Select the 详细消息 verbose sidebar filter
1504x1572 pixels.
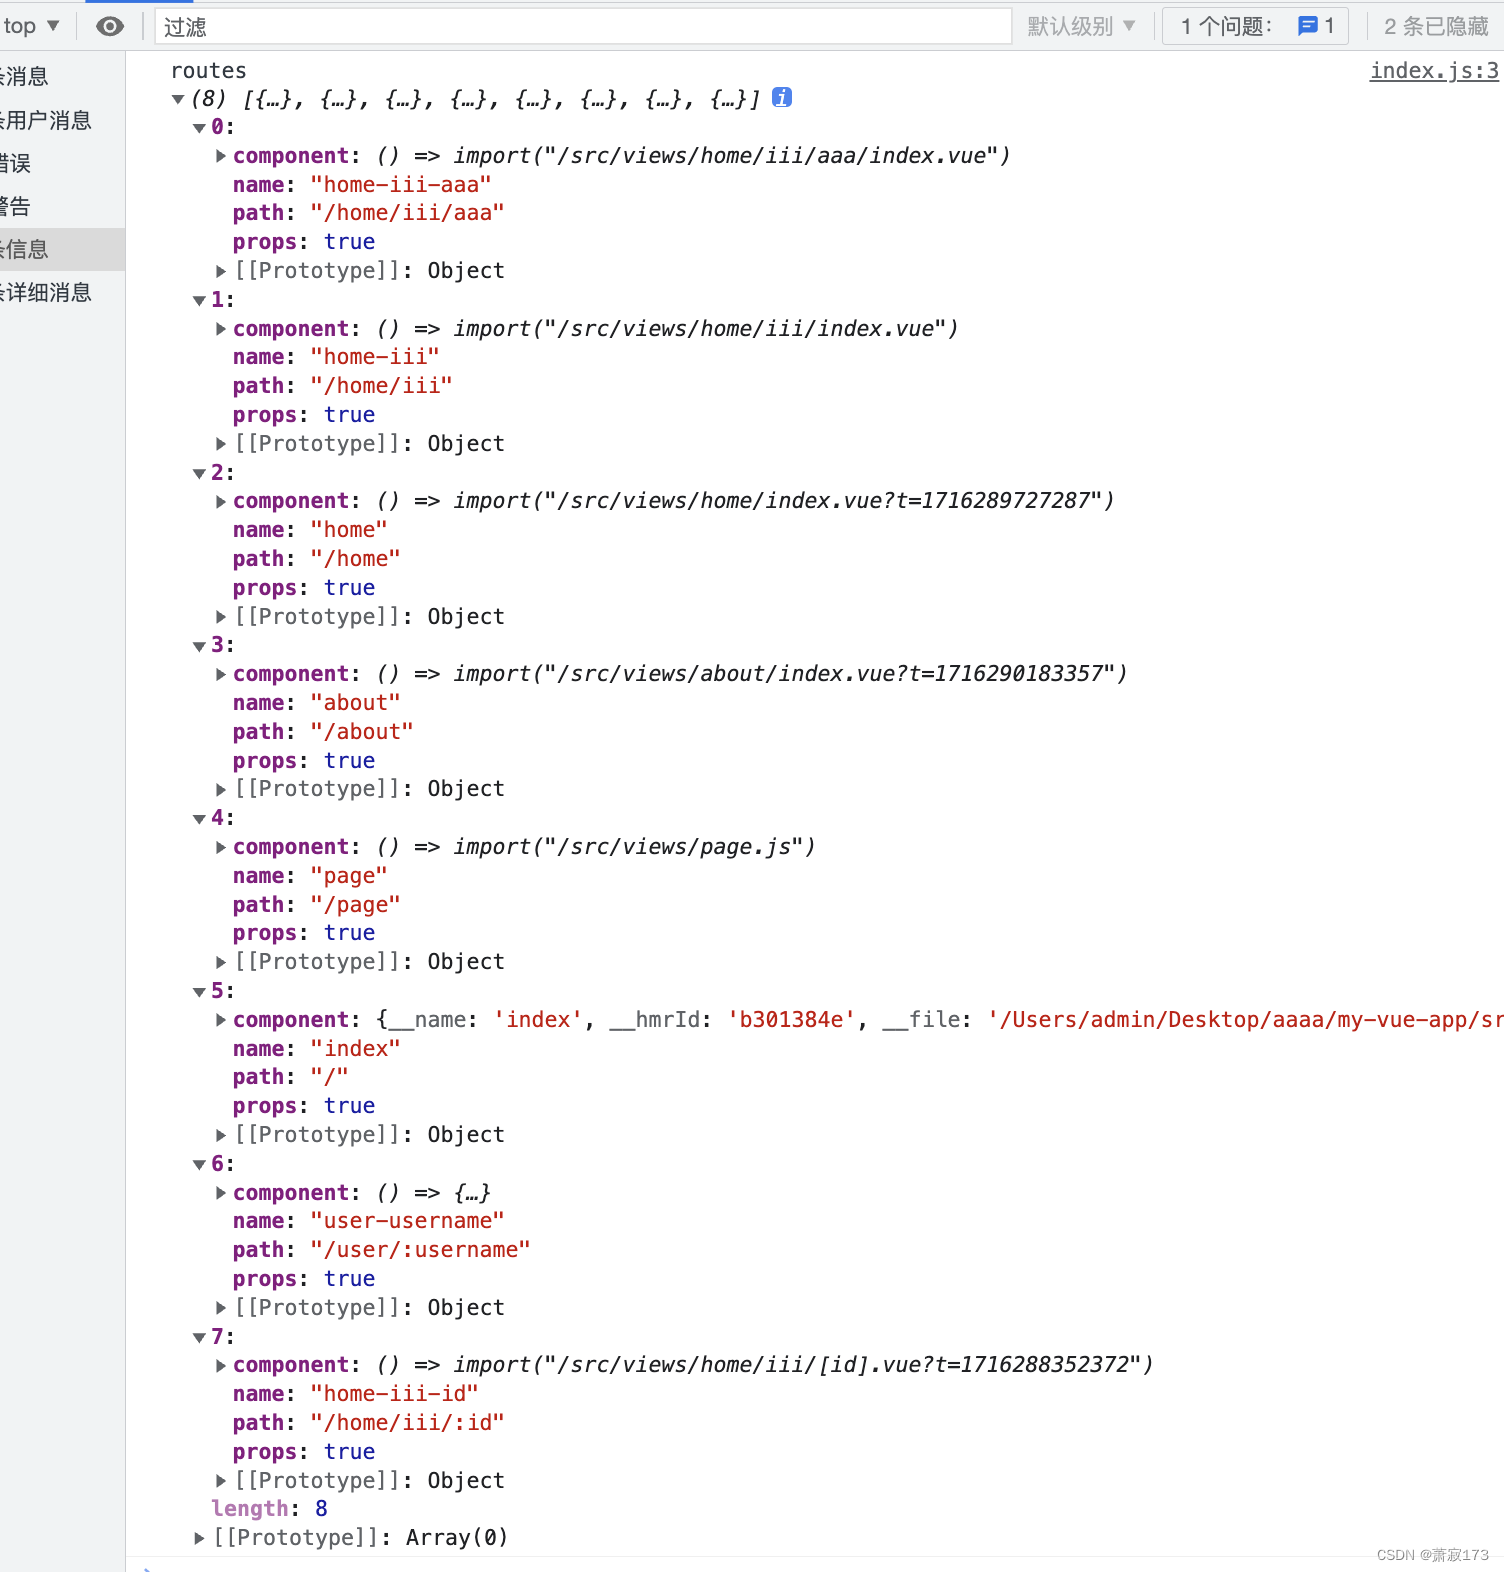pyautogui.click(x=62, y=292)
